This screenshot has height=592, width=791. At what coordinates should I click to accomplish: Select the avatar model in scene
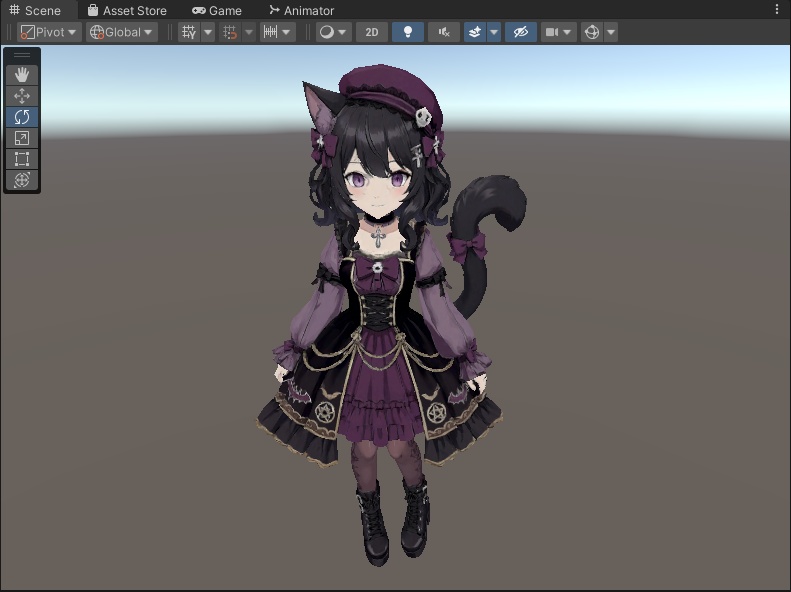pyautogui.click(x=381, y=313)
